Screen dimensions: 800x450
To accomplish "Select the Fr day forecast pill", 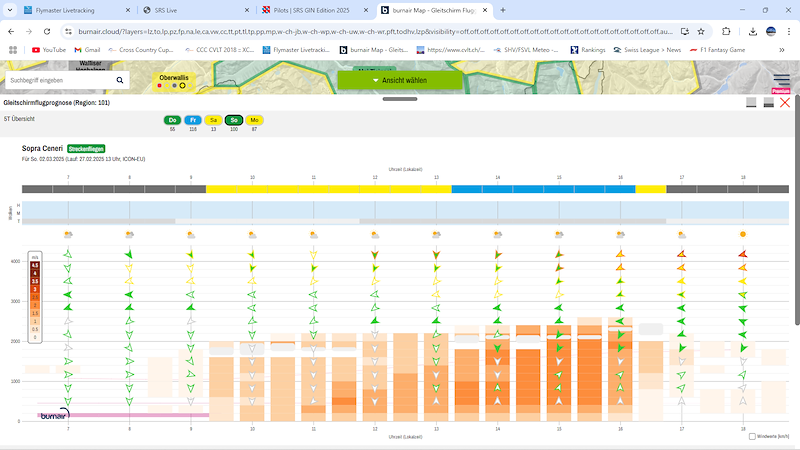I will pos(193,120).
